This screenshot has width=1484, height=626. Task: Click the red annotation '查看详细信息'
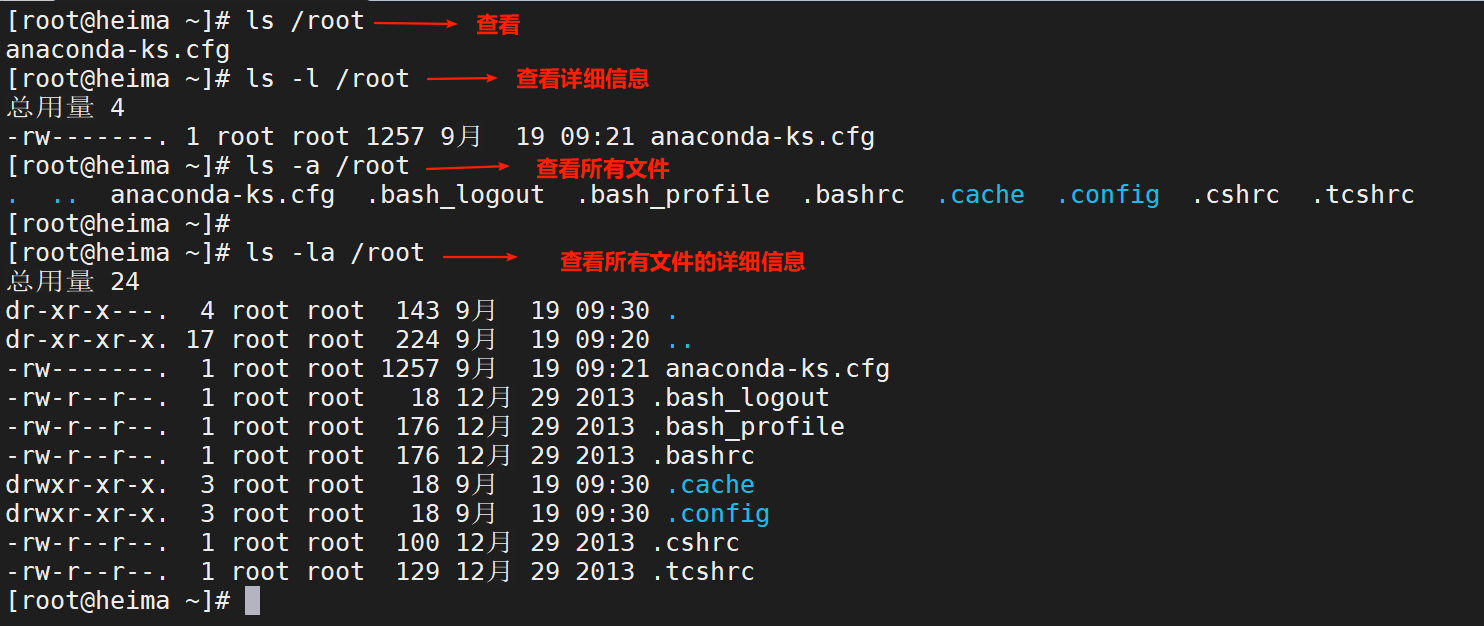coord(582,79)
